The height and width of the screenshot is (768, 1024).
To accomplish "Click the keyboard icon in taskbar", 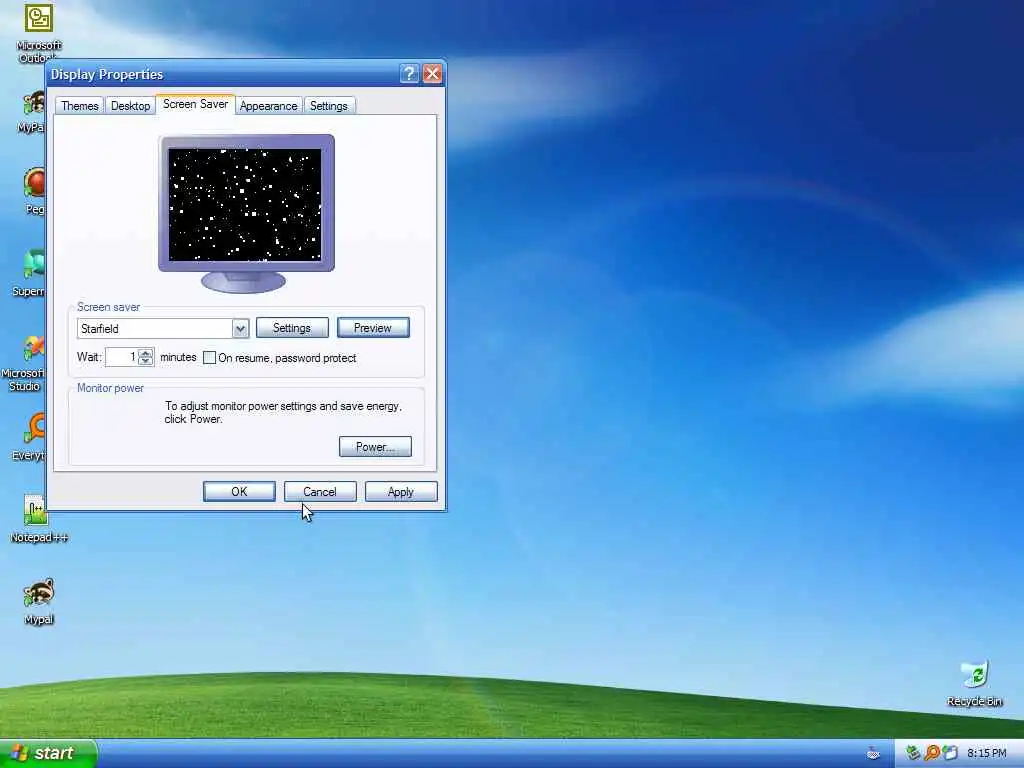I will [x=873, y=754].
